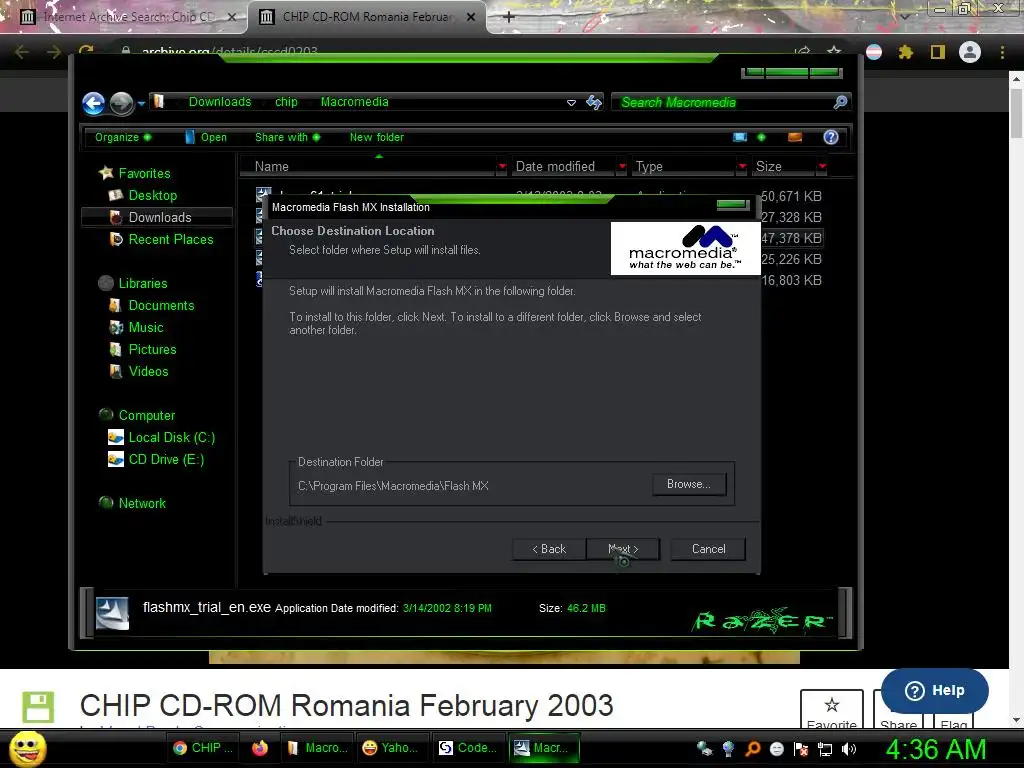
Task: Click the volume speaker tray icon
Action: pyautogui.click(x=849, y=749)
